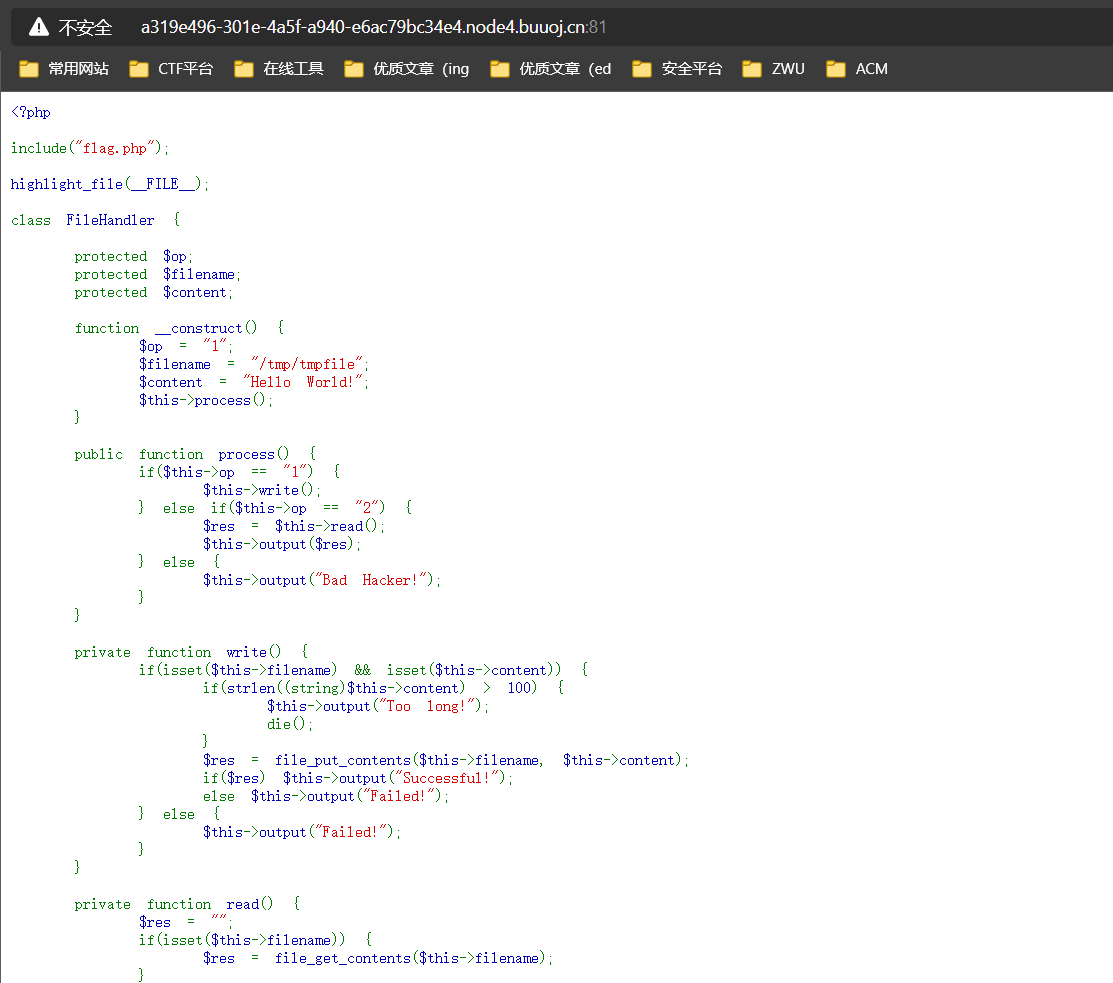Click the if($res) output("Successful!") line
The height and width of the screenshot is (983, 1113).
[358, 779]
